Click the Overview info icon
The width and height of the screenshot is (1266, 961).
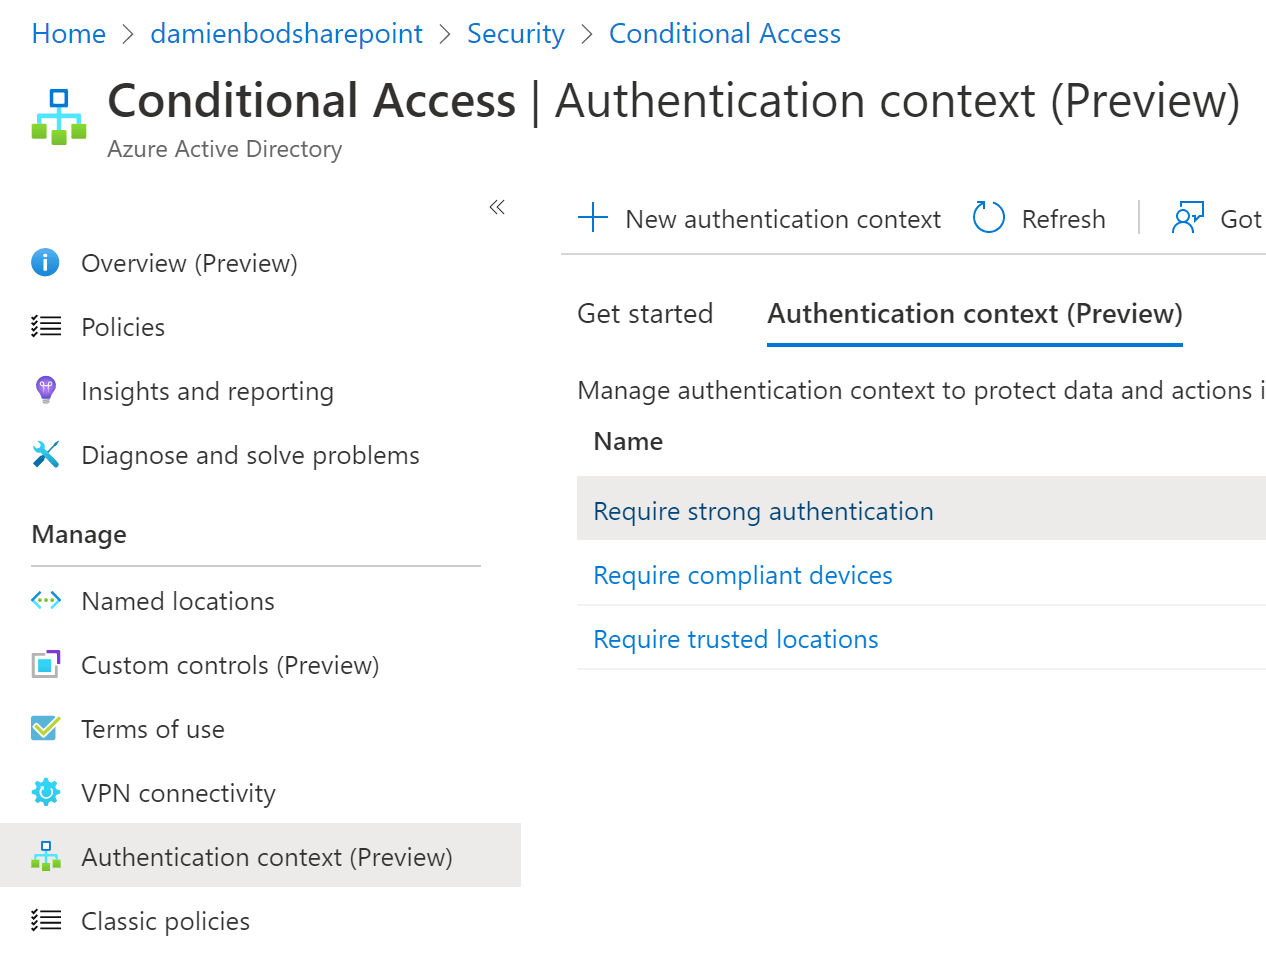pyautogui.click(x=46, y=263)
